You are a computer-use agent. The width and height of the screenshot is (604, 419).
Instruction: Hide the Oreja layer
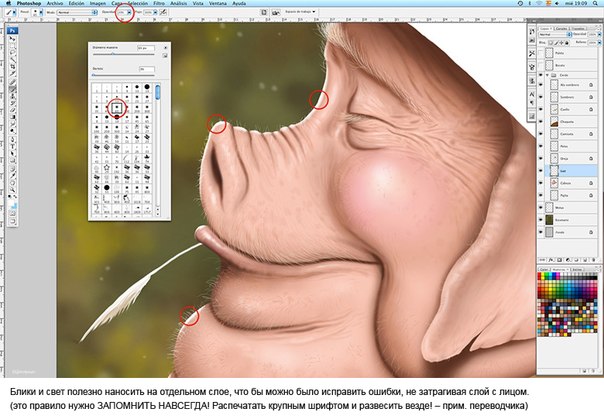pyautogui.click(x=541, y=158)
